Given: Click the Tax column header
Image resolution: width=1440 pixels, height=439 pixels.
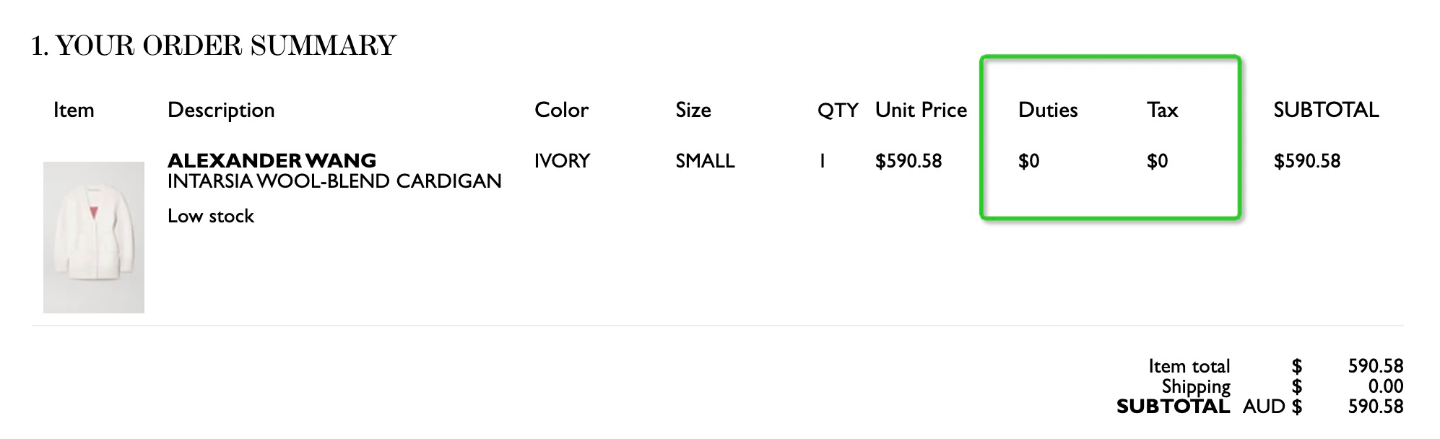Looking at the screenshot, I should (1163, 110).
